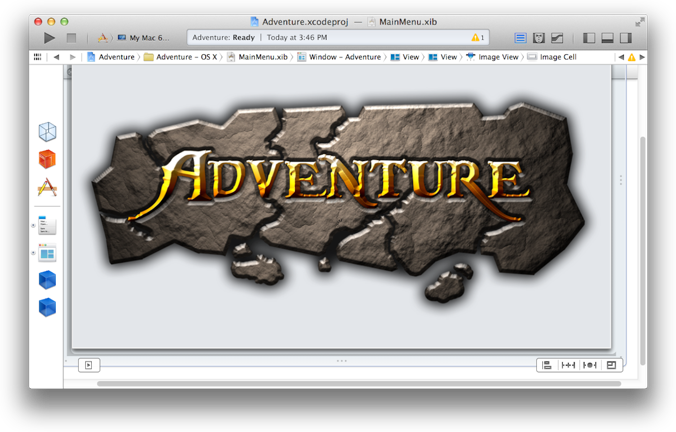
Task: Select the lower blue cube object
Action: 47,307
